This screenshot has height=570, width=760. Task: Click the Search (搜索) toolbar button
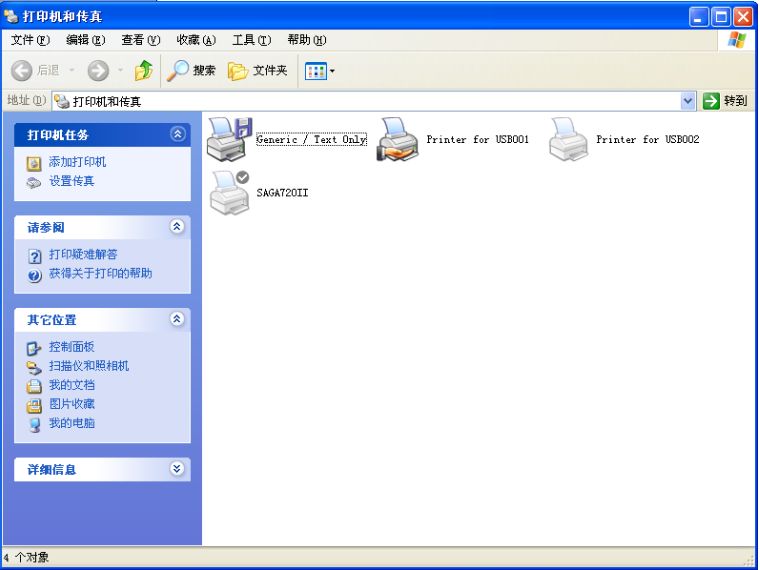[x=192, y=70]
